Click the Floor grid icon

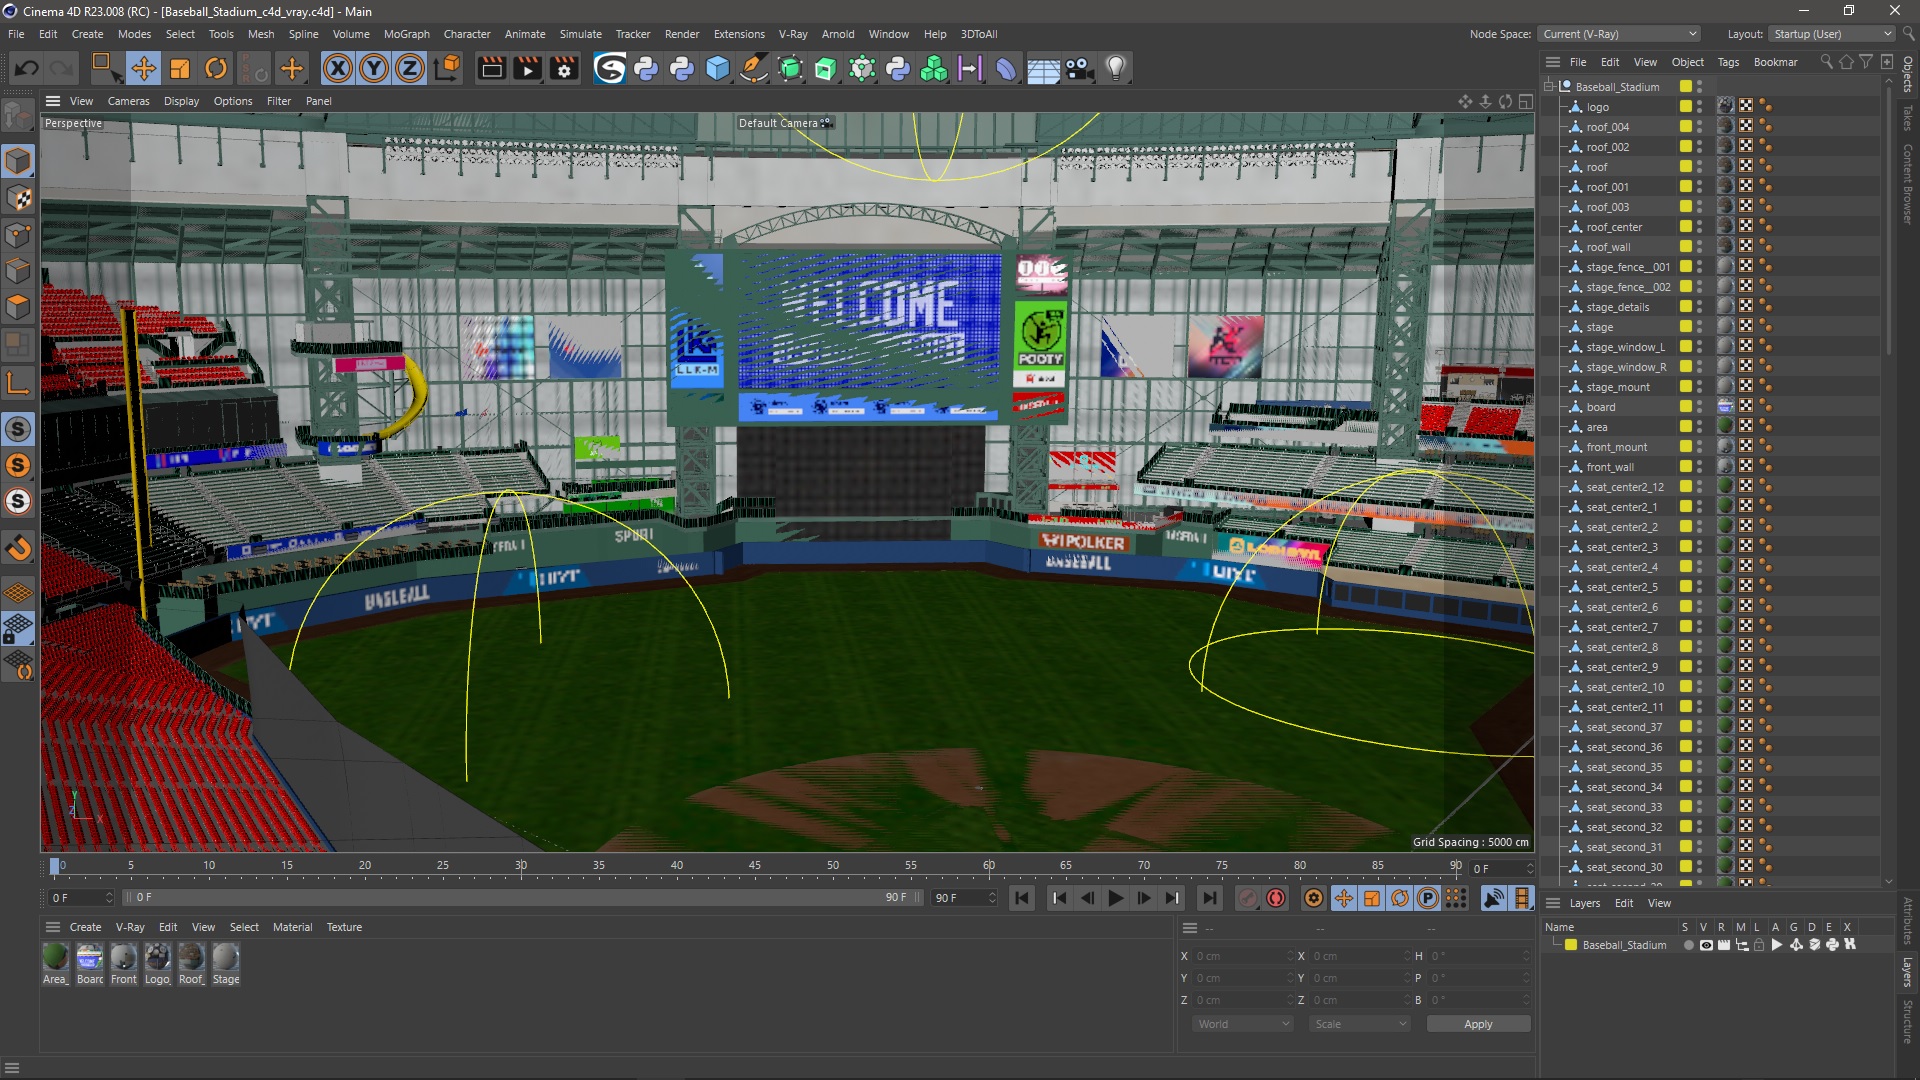click(1043, 68)
